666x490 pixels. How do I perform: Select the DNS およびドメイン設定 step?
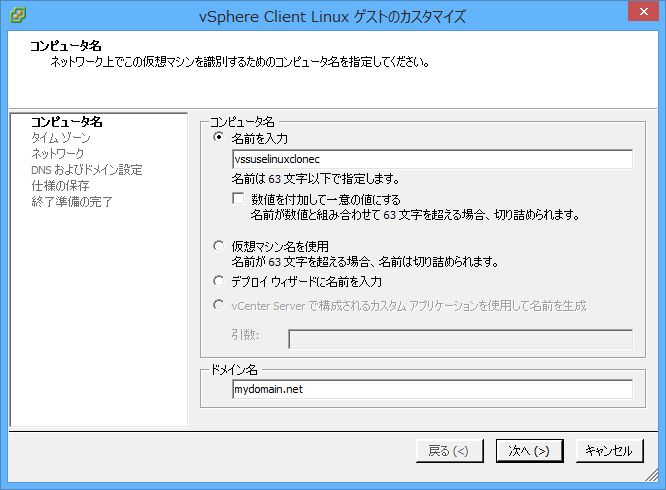pos(87,169)
